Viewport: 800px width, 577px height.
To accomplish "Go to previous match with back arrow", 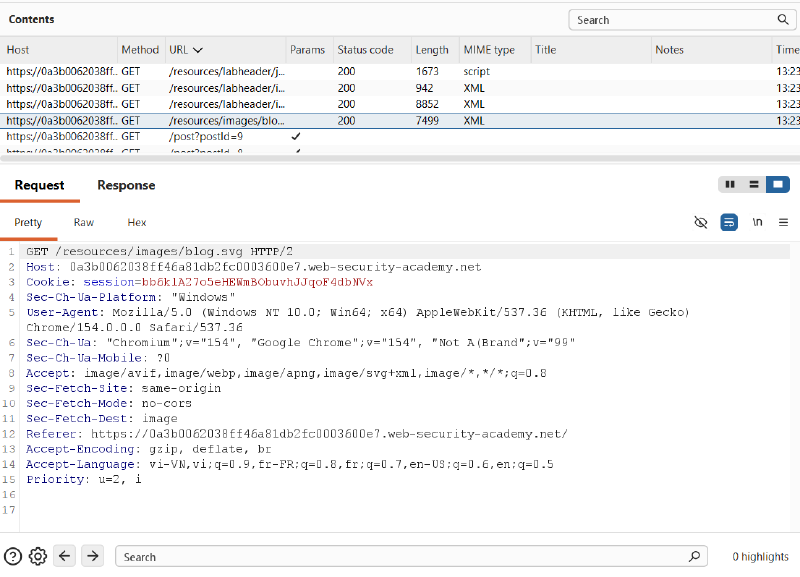I will 64,556.
